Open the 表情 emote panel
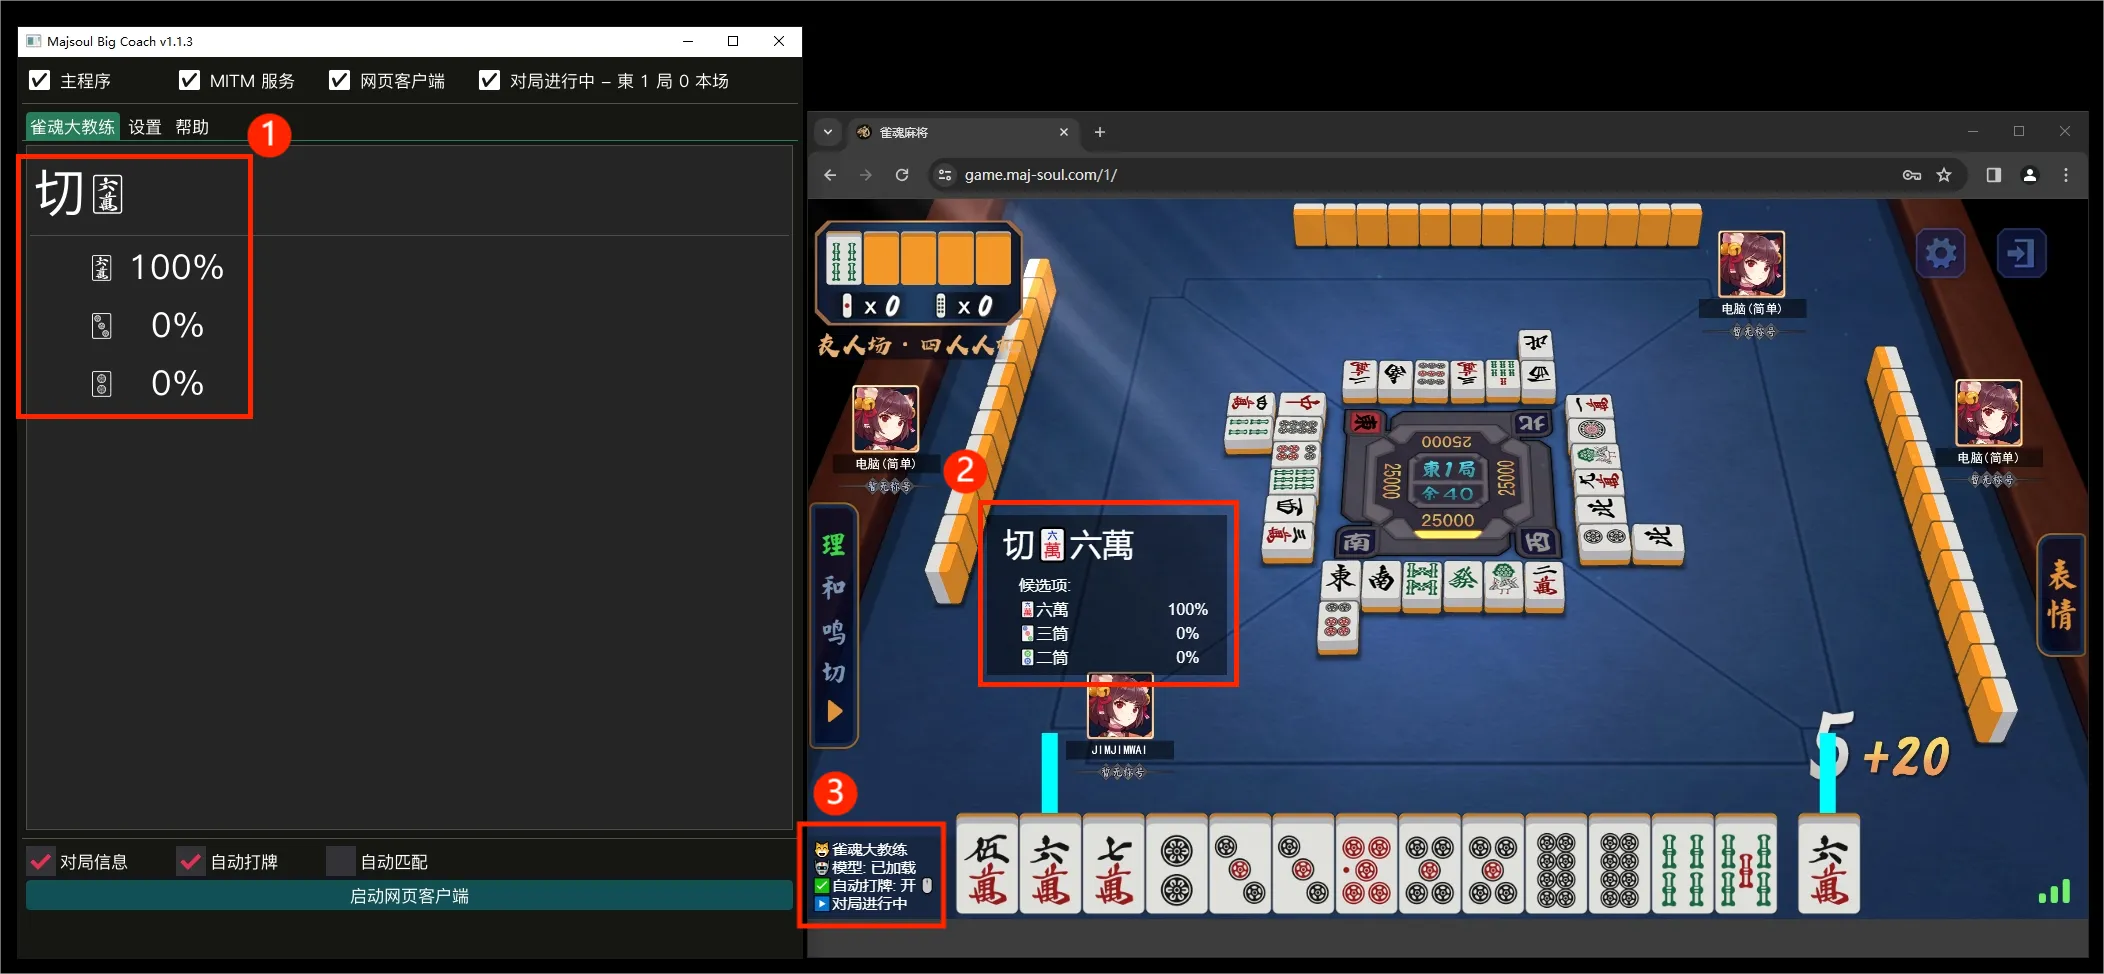 click(x=2061, y=594)
